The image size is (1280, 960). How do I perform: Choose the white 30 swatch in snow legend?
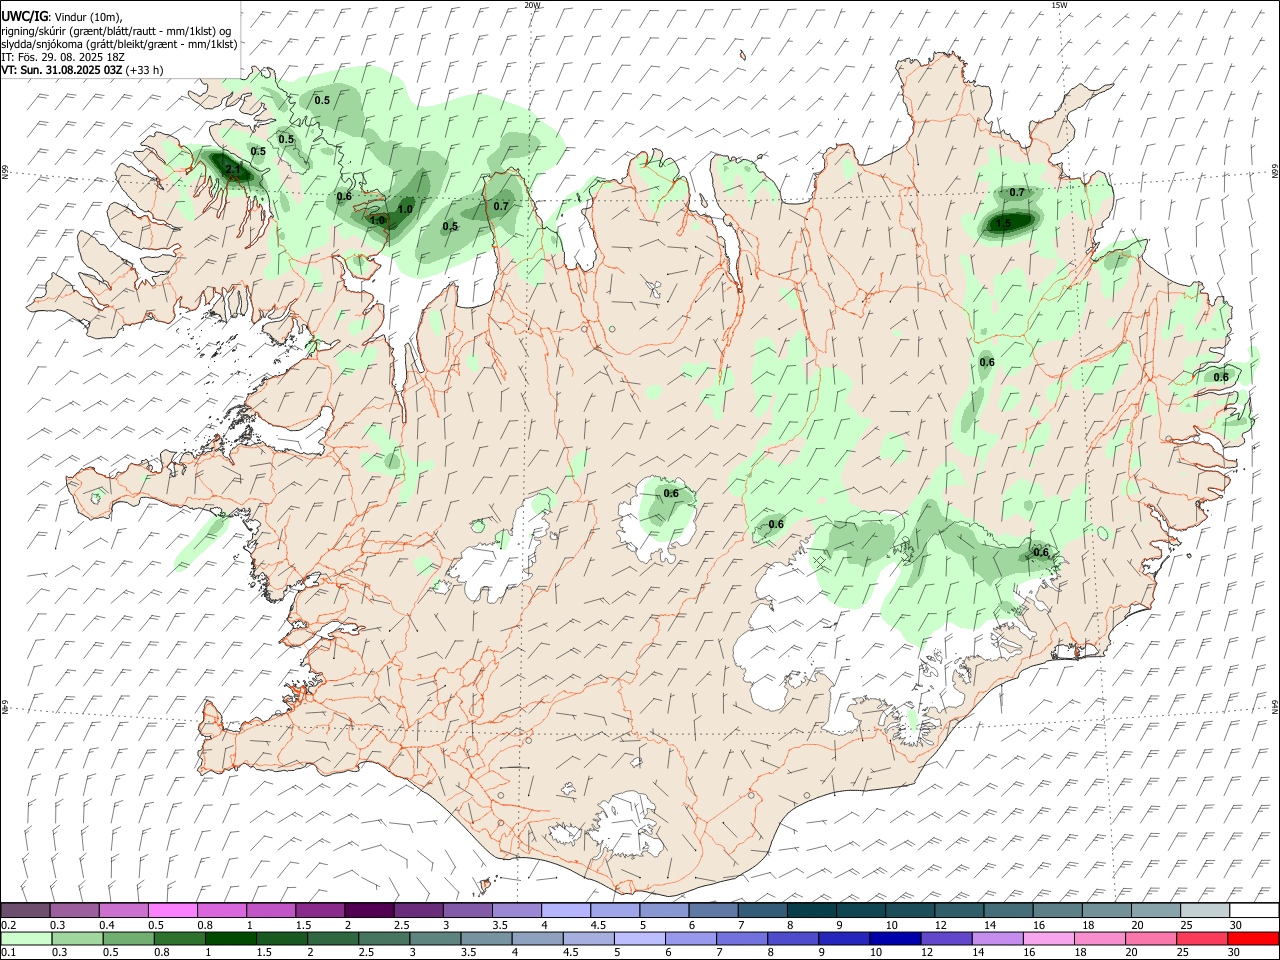(x=1253, y=910)
